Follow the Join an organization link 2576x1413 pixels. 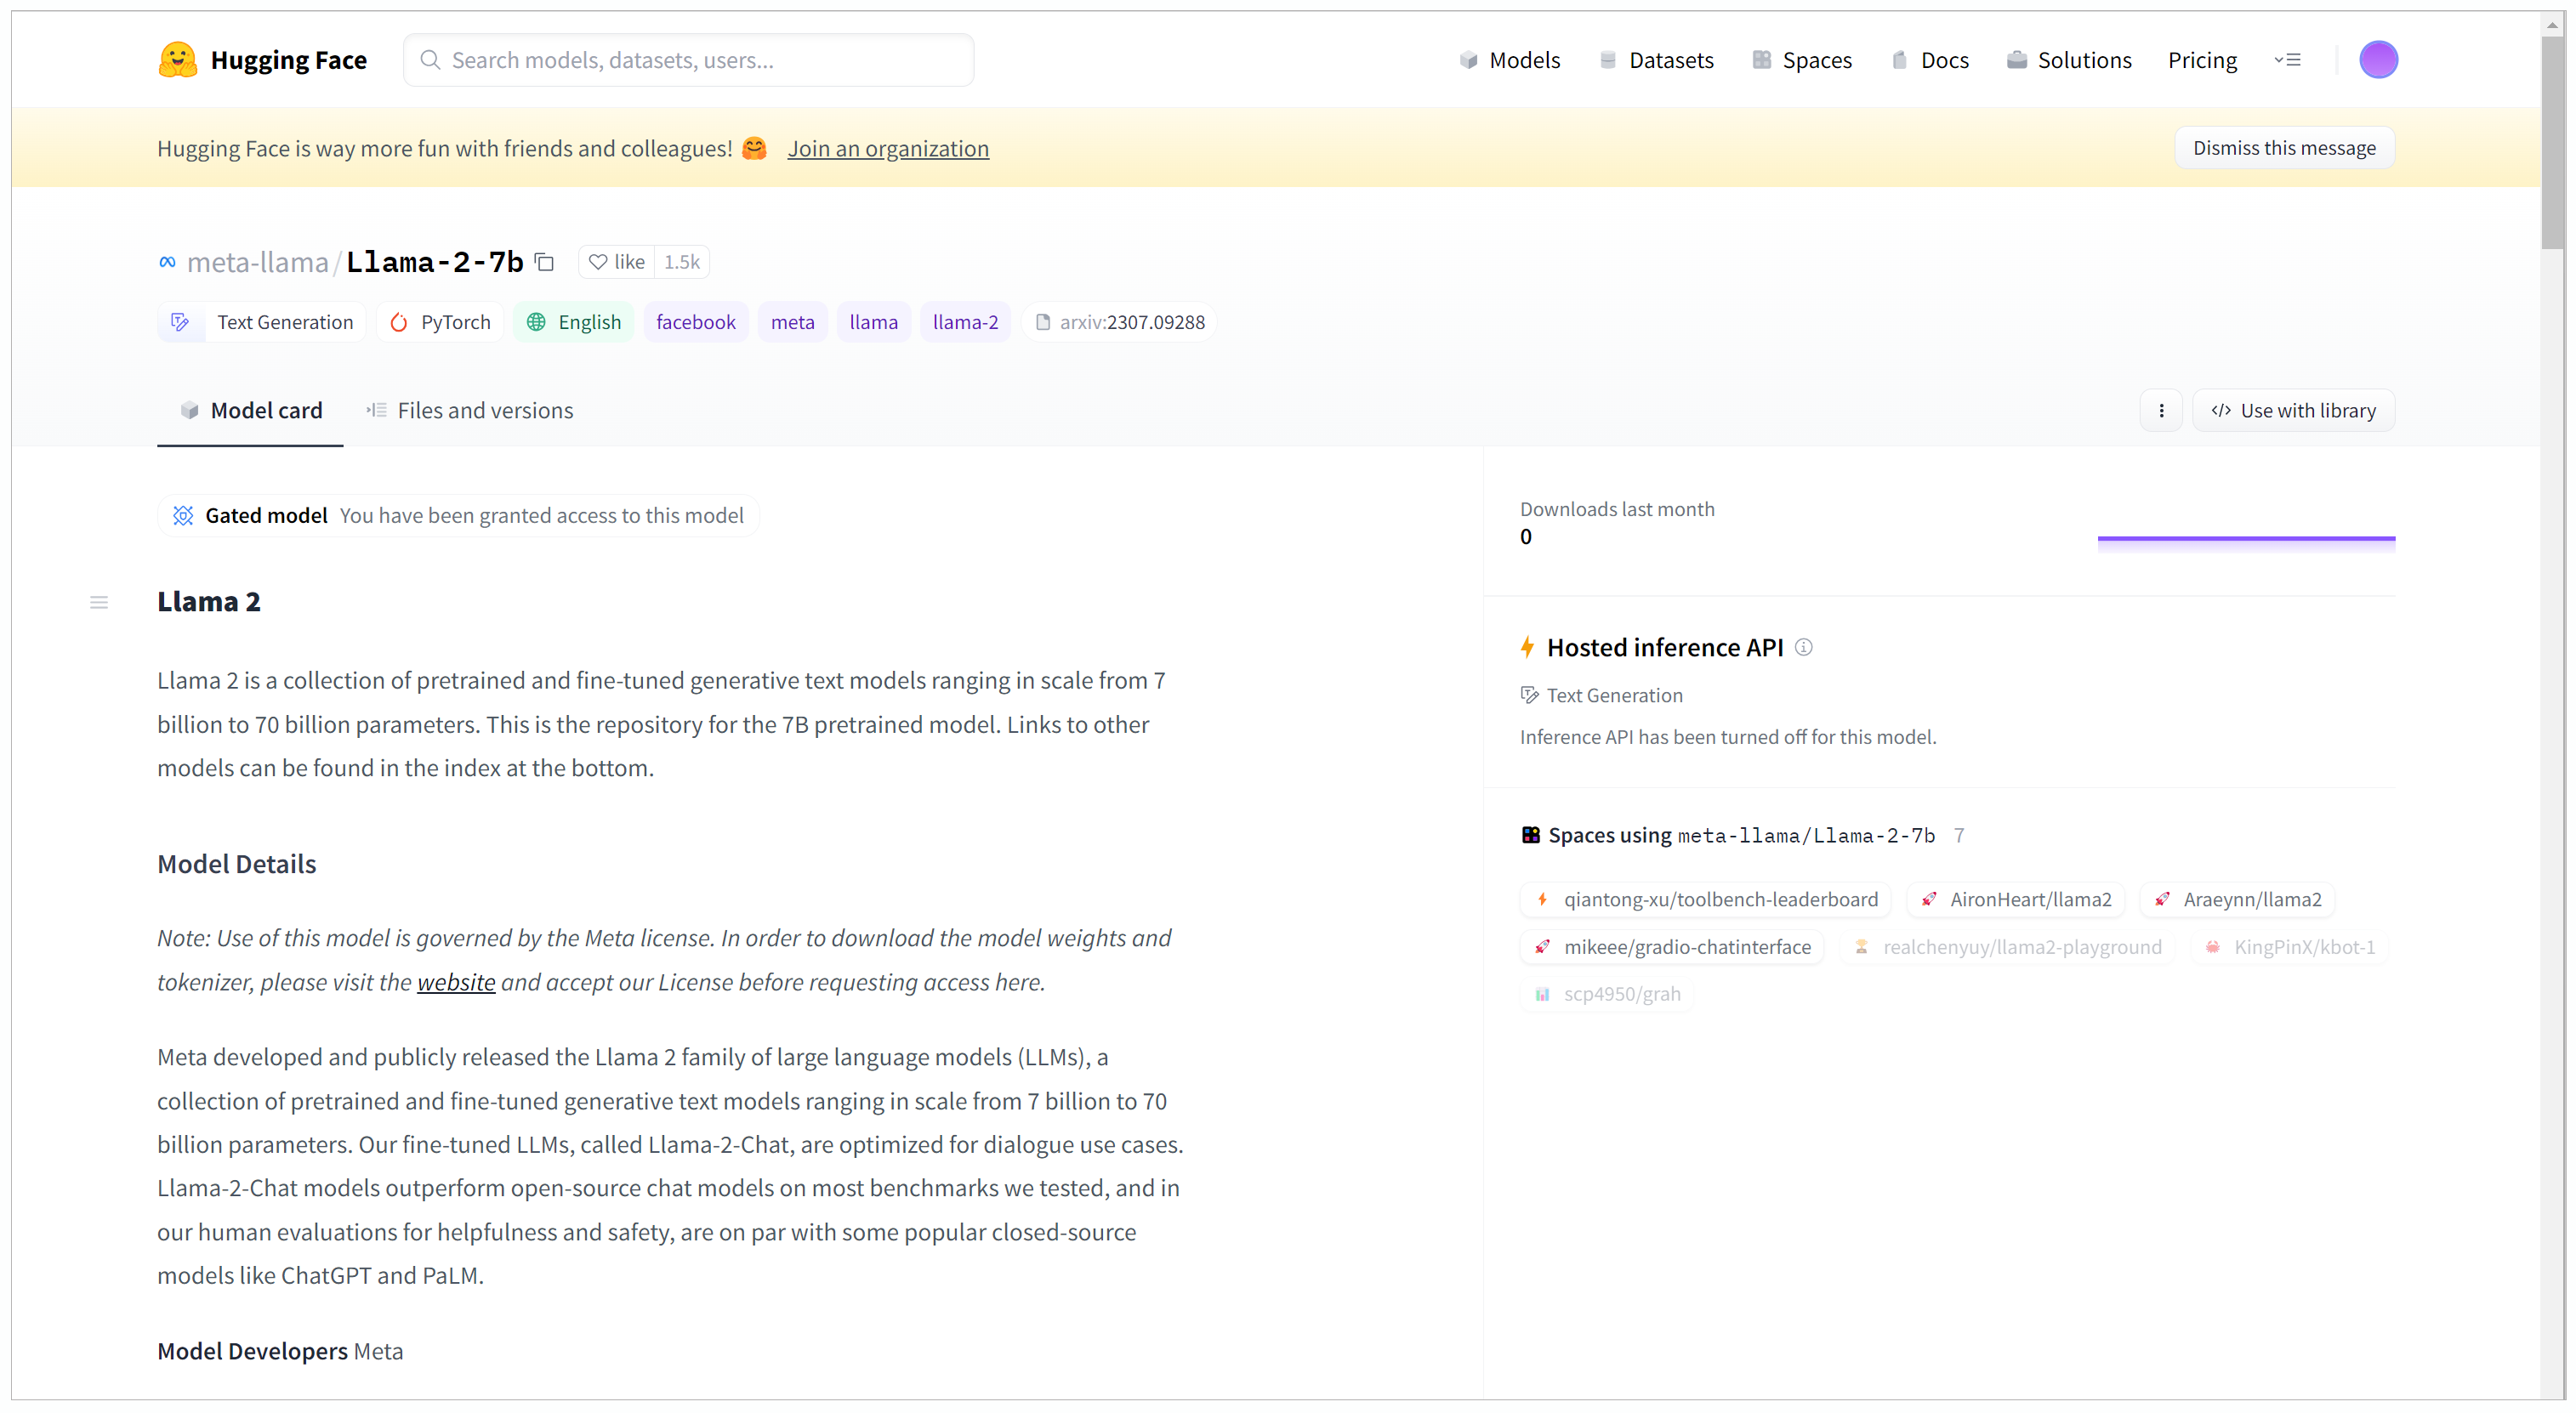(887, 148)
